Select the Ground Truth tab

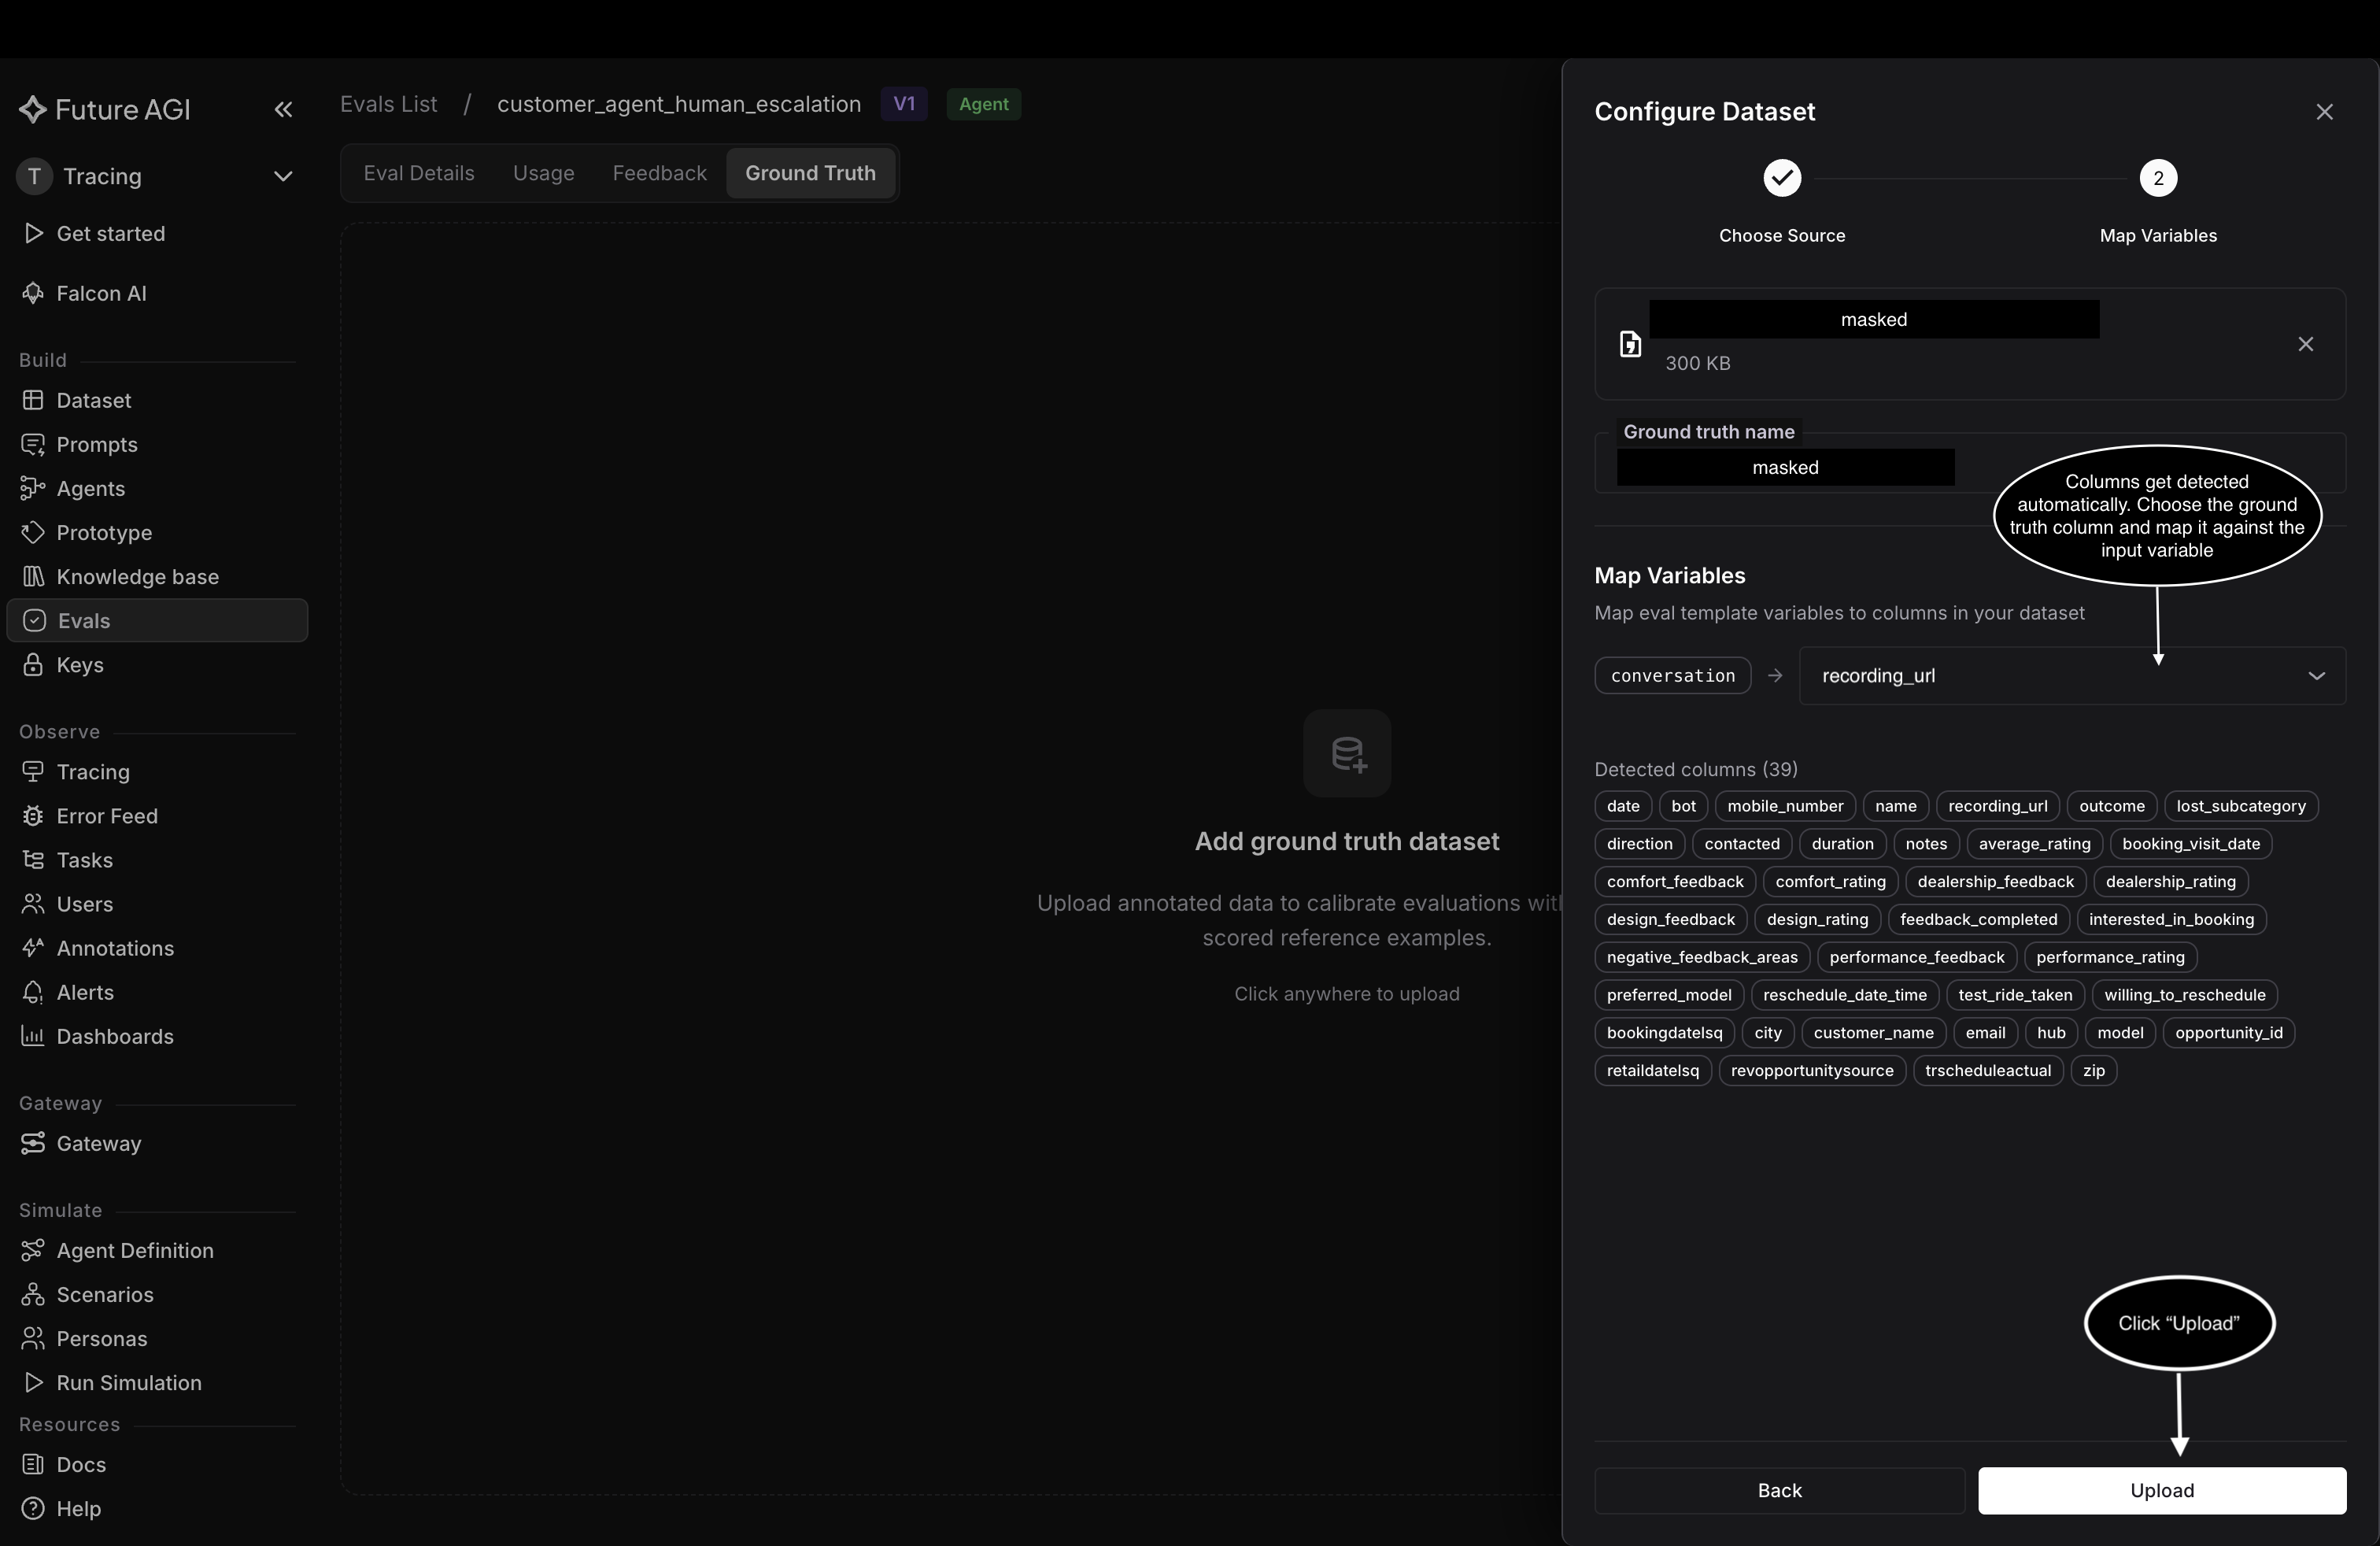810,173
